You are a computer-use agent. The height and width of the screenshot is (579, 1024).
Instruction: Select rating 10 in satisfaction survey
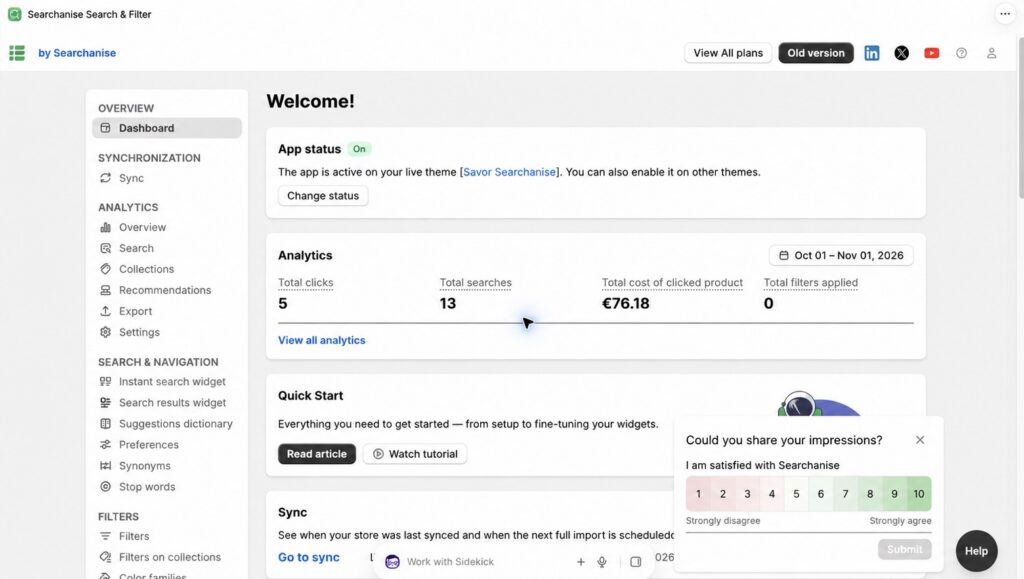pos(919,494)
